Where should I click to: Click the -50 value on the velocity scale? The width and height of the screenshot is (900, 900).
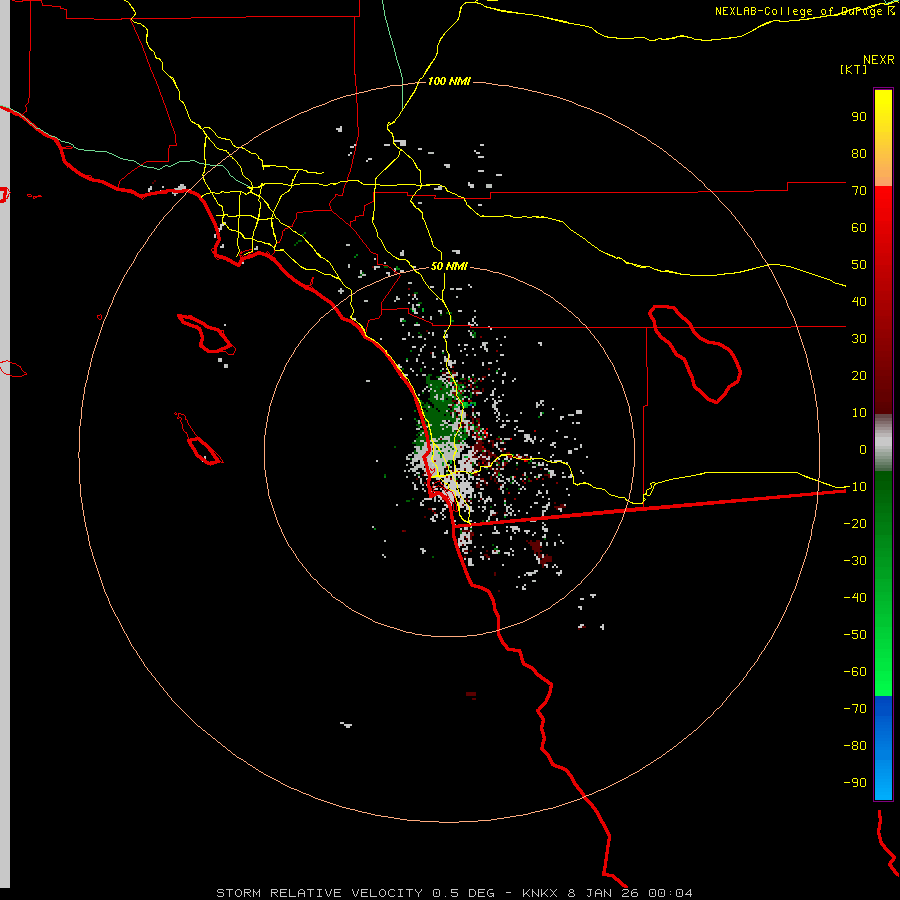855,635
